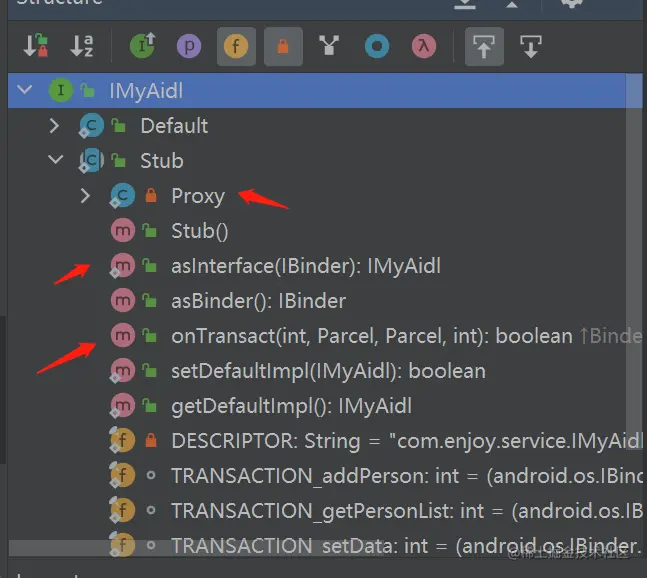Viewport: 647px width, 578px height.
Task: Click the method icon beside getDefaultImpl
Action: coord(123,406)
